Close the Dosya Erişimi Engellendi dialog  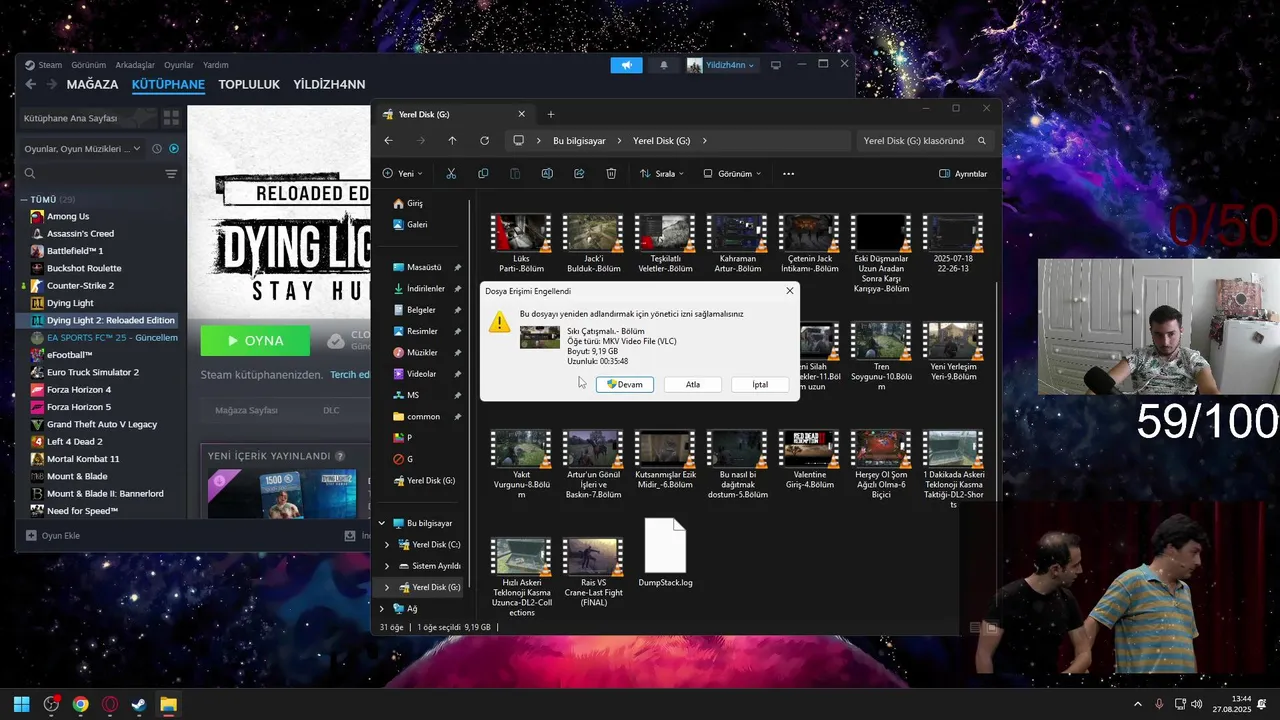pyautogui.click(x=789, y=291)
